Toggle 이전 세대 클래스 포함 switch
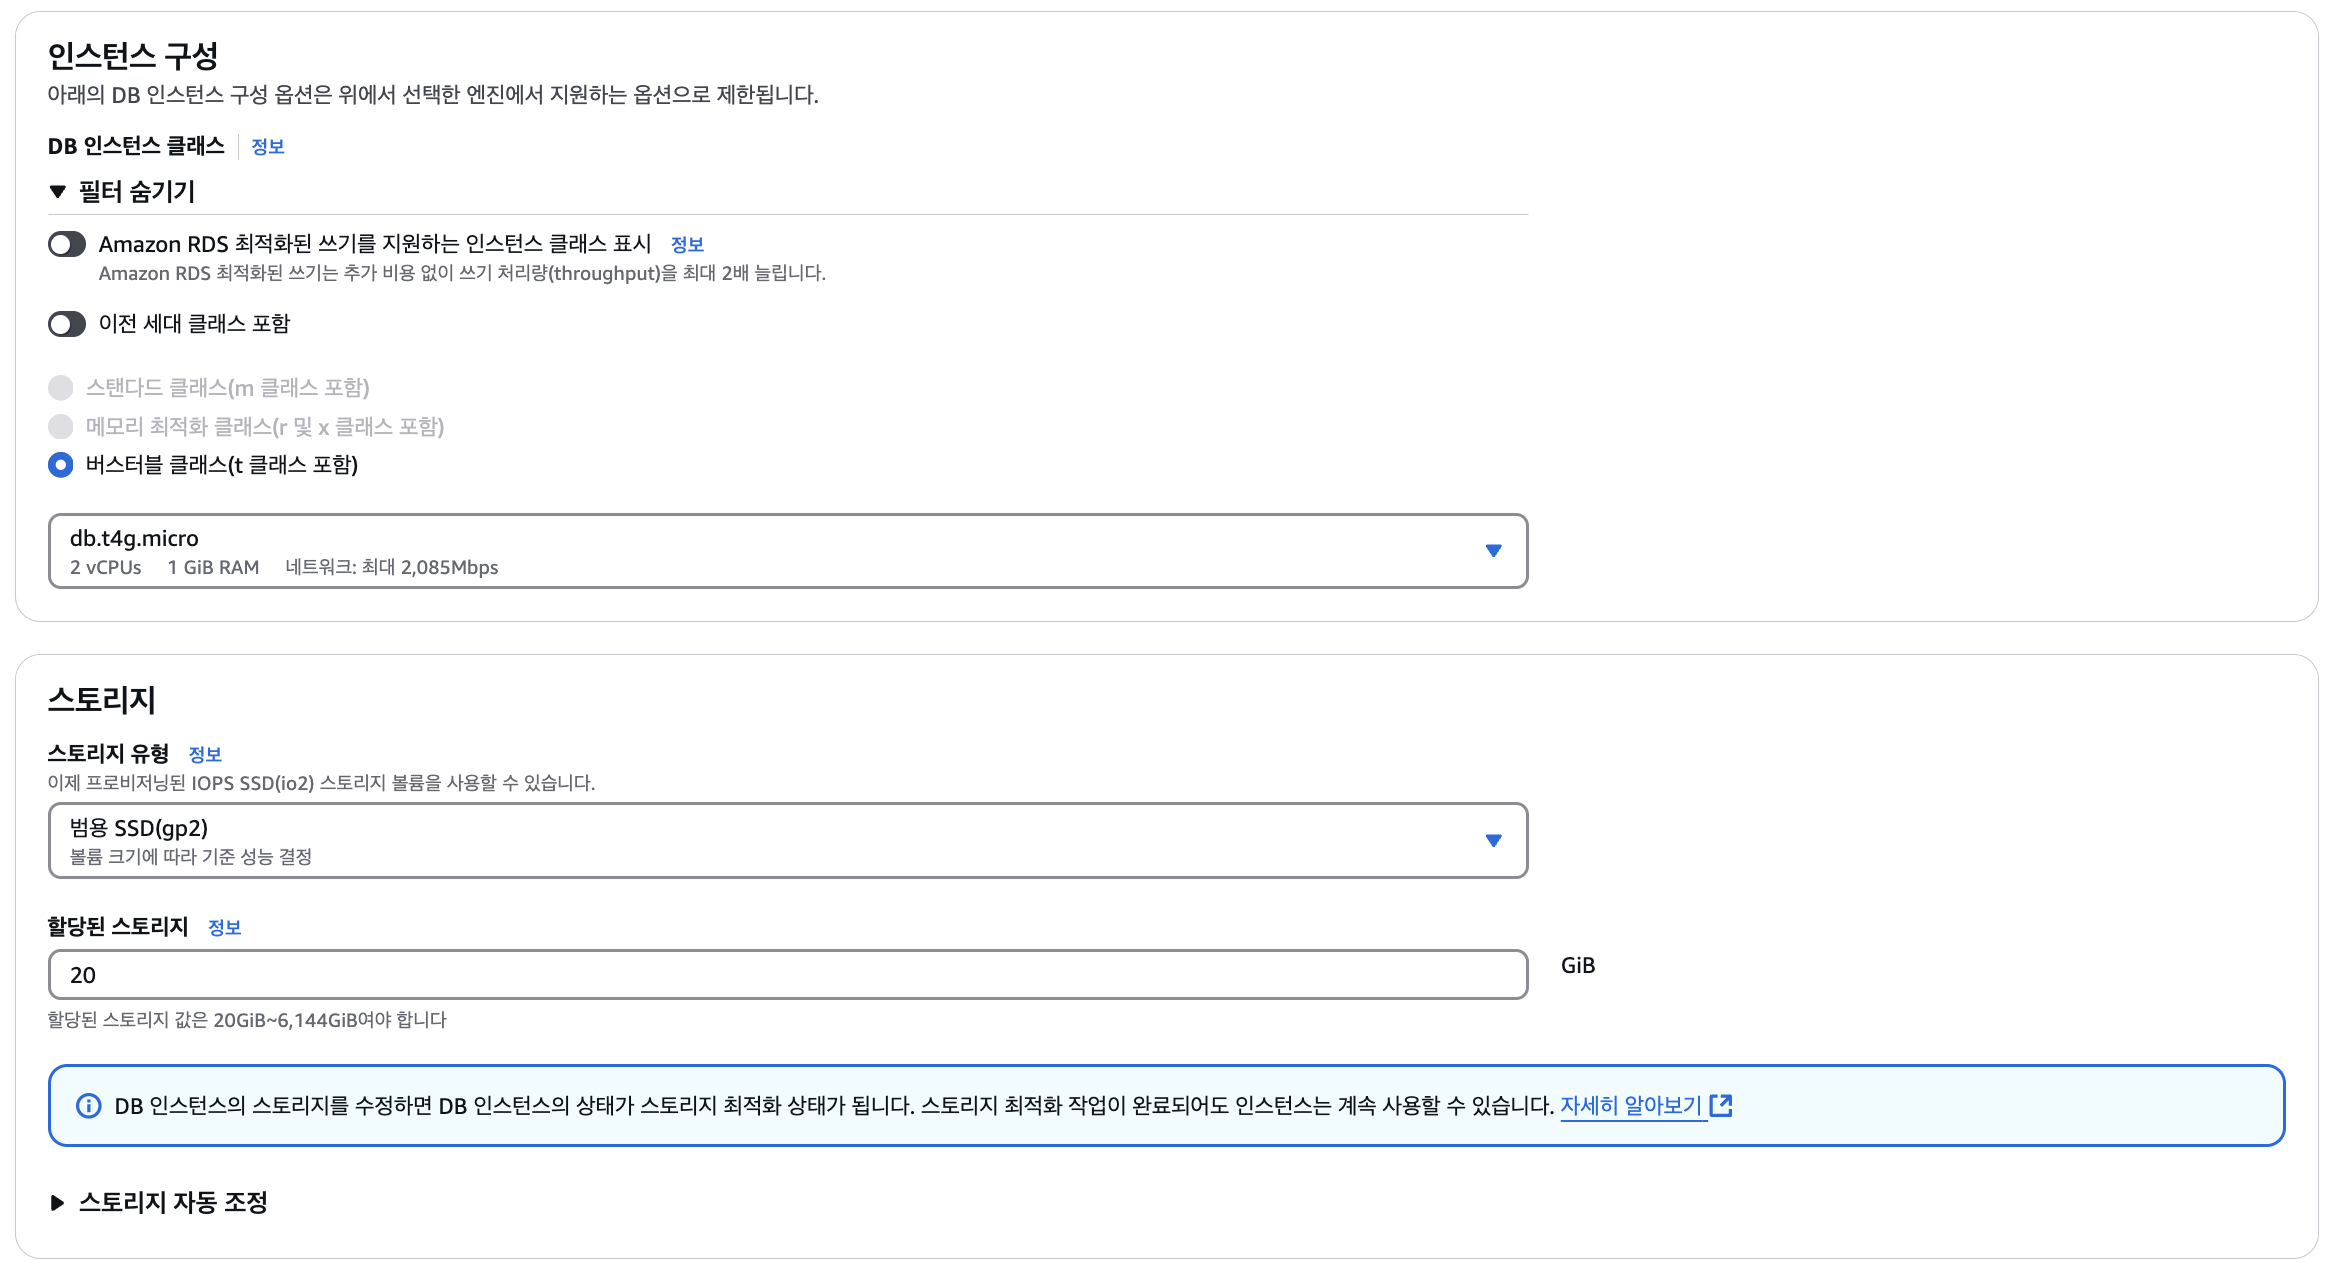2328x1280 pixels. [x=67, y=324]
